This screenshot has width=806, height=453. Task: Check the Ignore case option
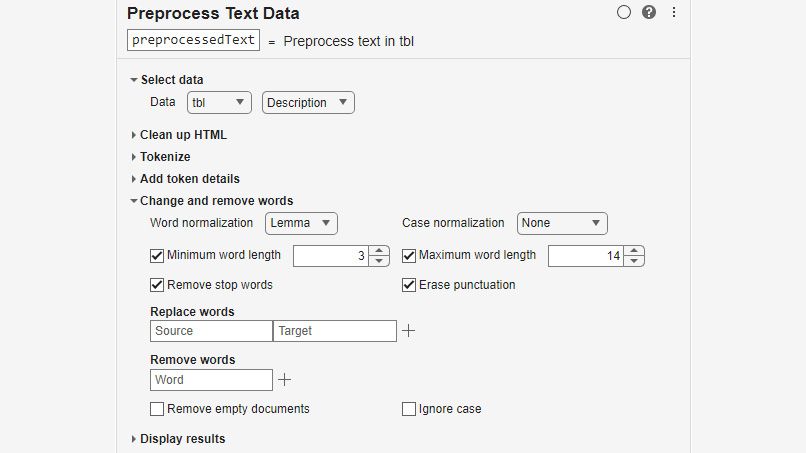tap(409, 409)
